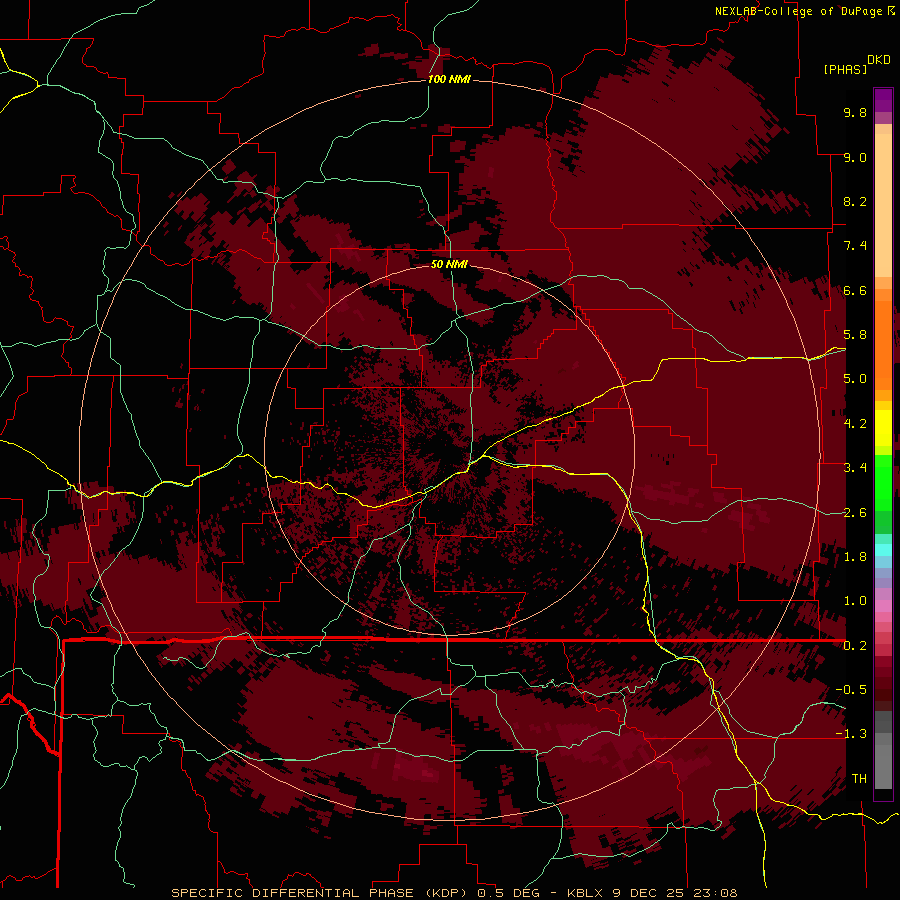
Task: Click the 0.5 DEG elevation angle text
Action: (x=509, y=893)
